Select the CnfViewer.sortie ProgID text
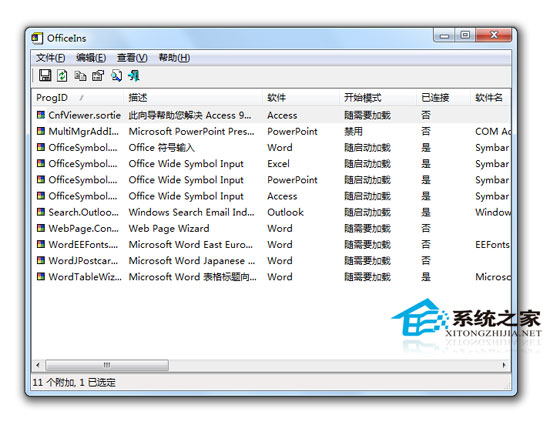550x425 pixels. tap(85, 115)
